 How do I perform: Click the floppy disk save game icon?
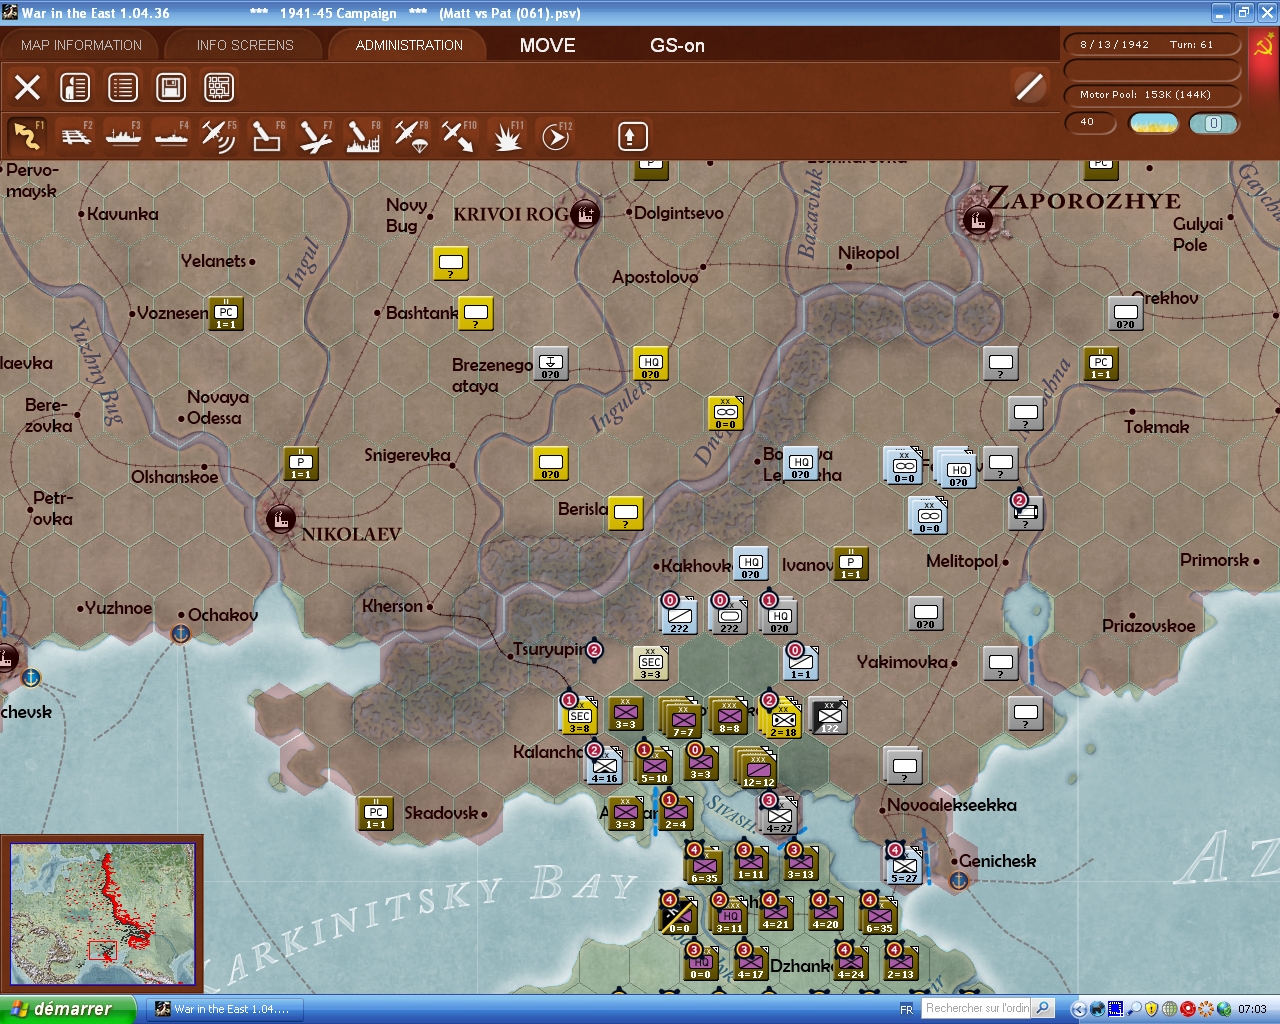[x=171, y=87]
